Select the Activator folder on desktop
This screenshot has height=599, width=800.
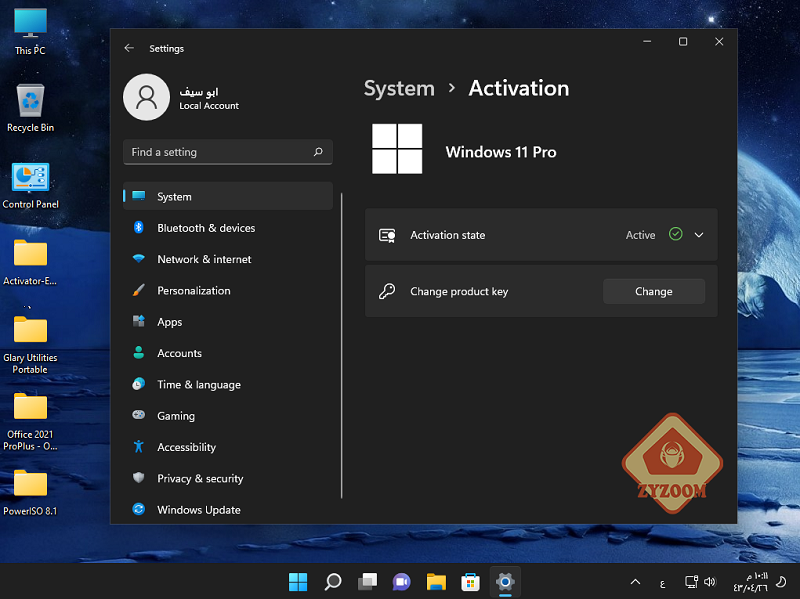pos(30,262)
